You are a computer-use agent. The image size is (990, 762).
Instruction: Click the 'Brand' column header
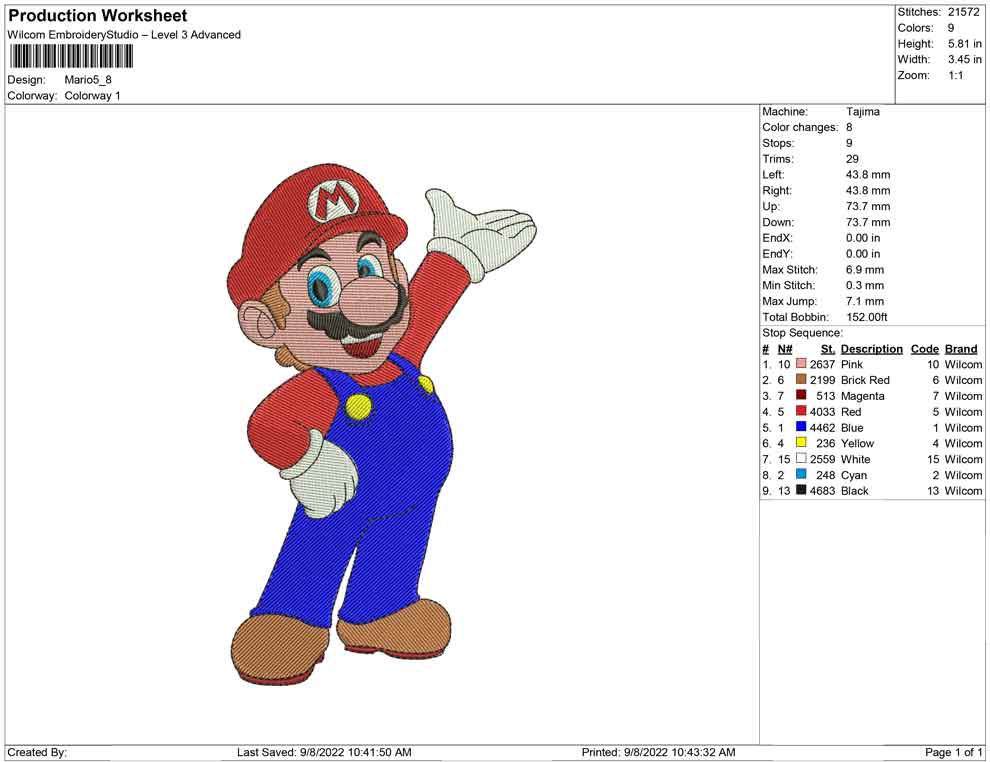pyautogui.click(x=961, y=349)
